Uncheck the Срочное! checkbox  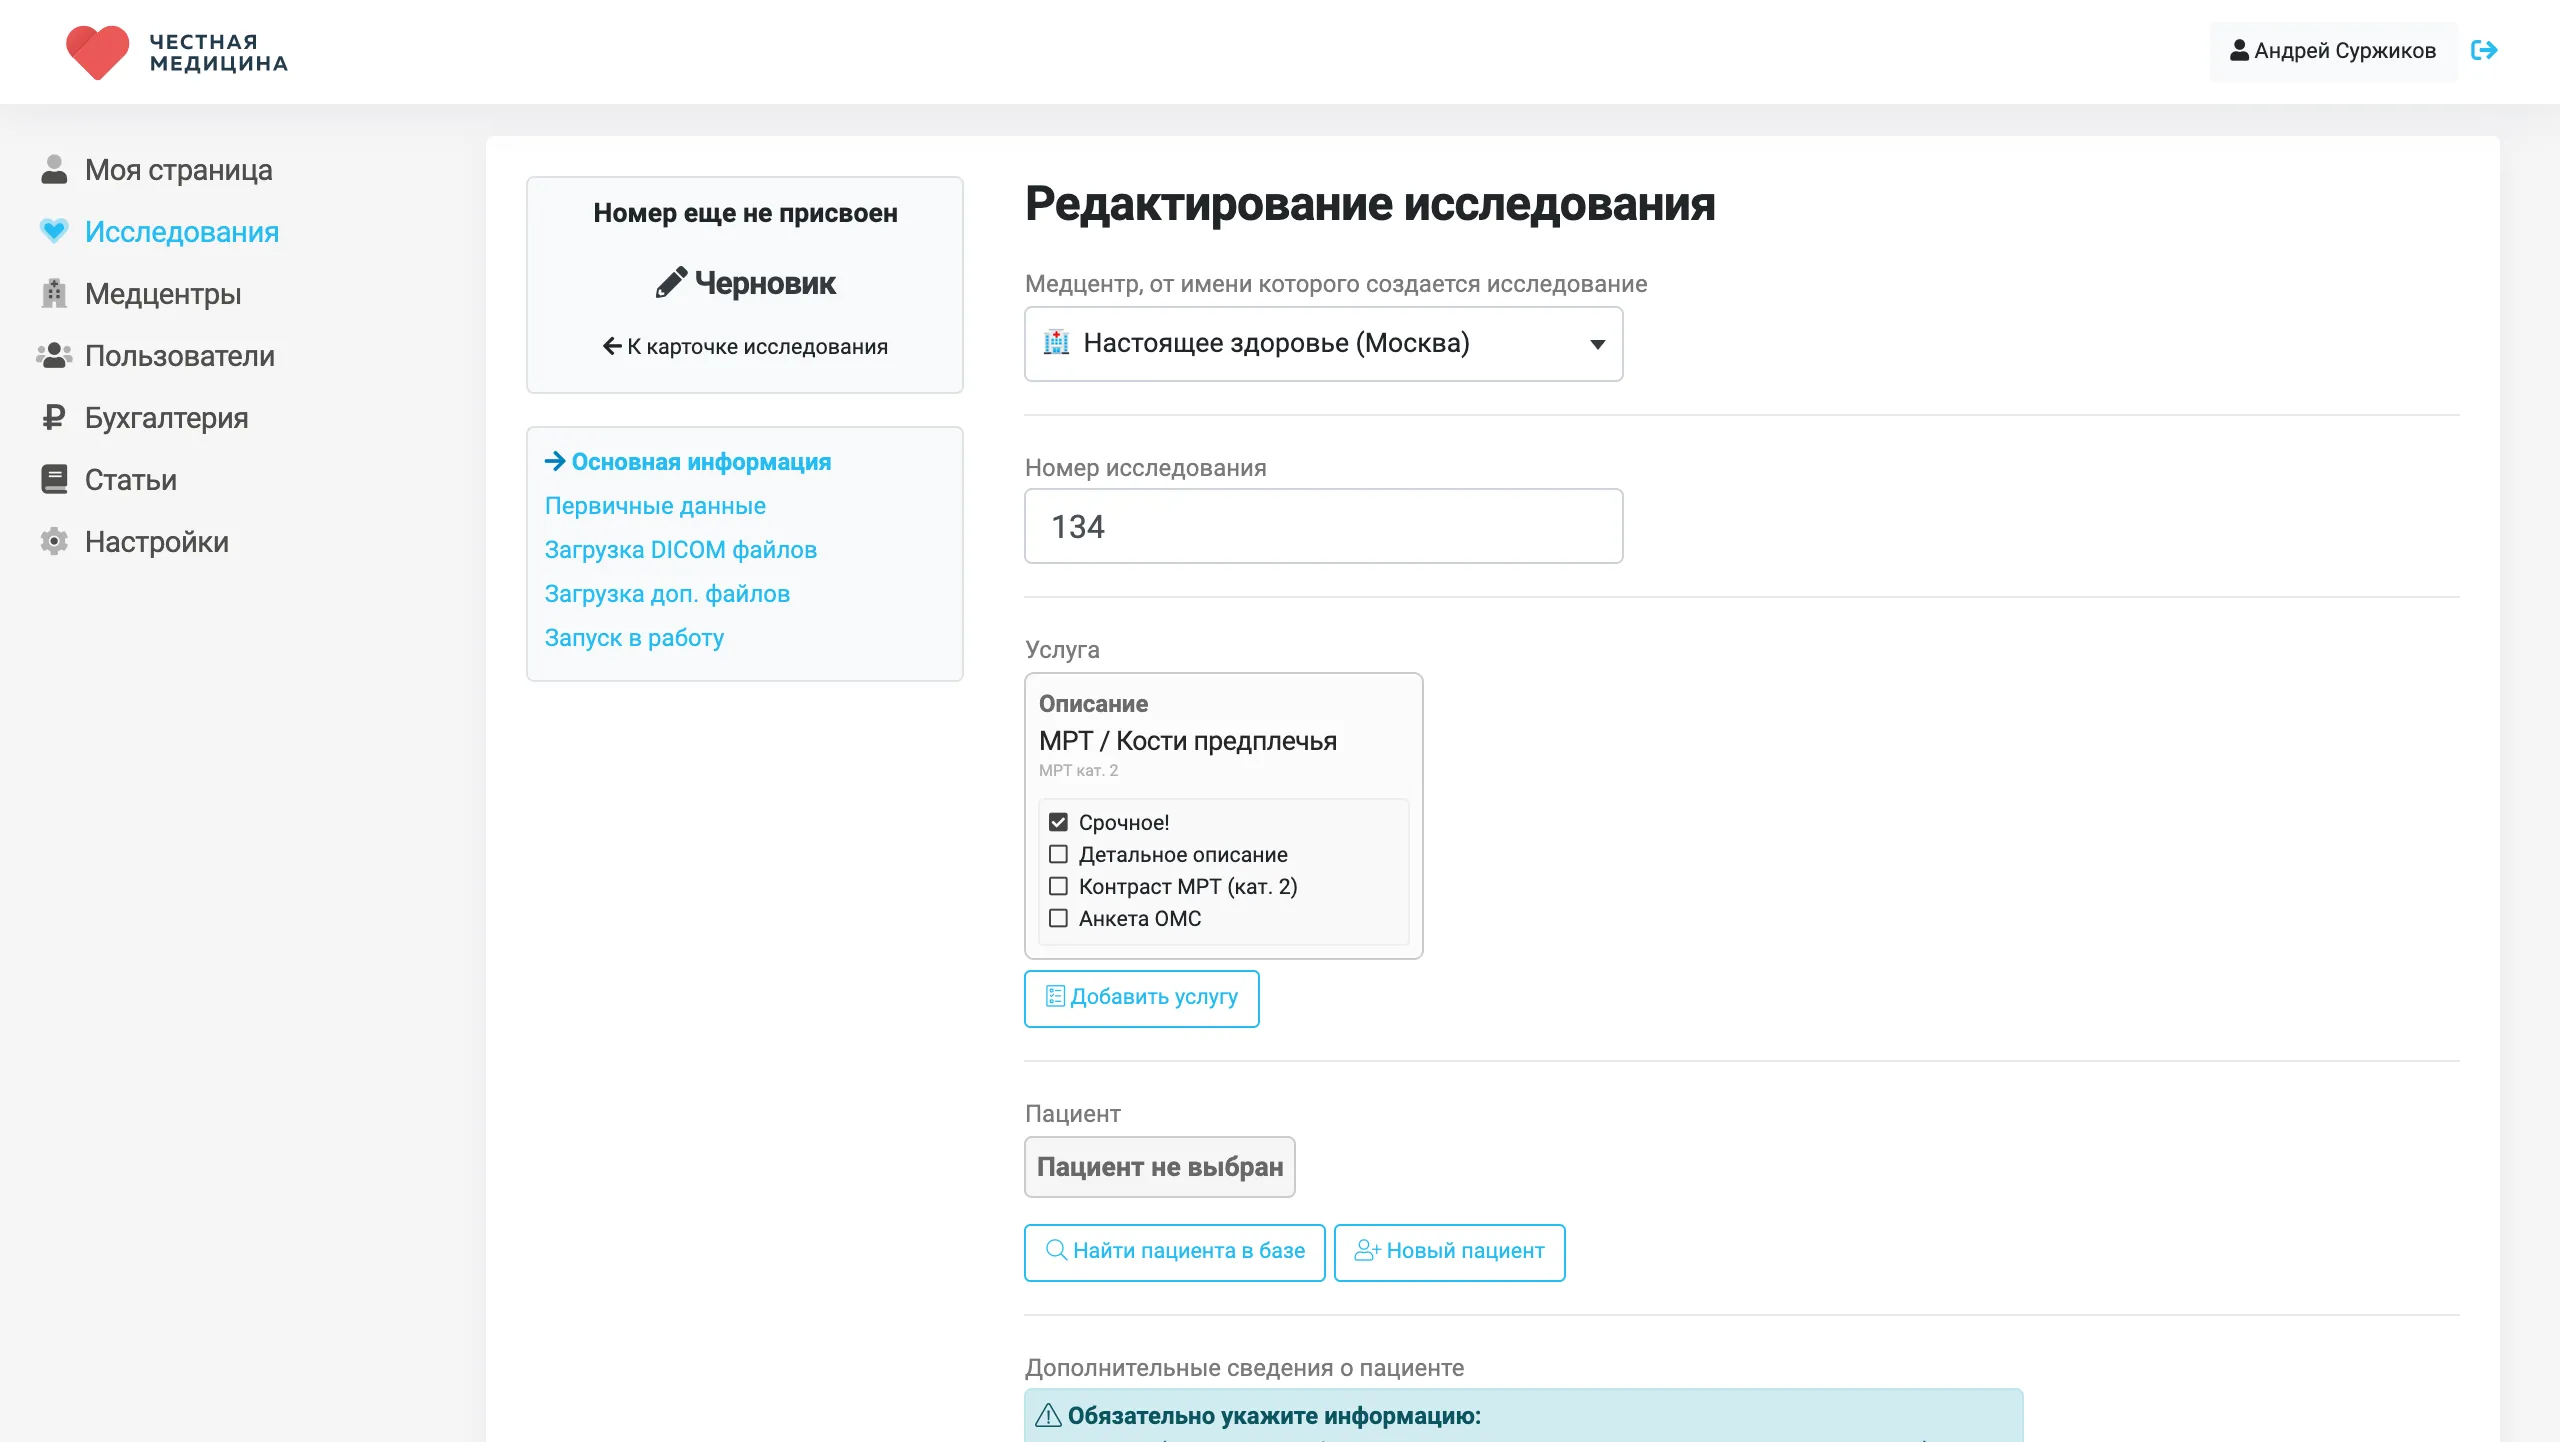click(x=1059, y=821)
